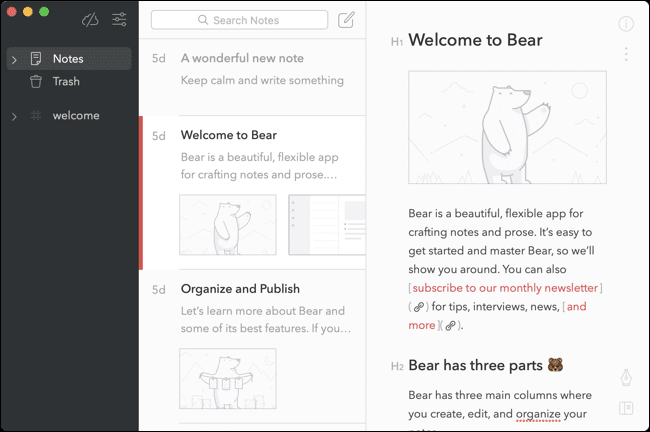Open the 'Welcome to Bear' note in list
The width and height of the screenshot is (650, 432).
(252, 193)
